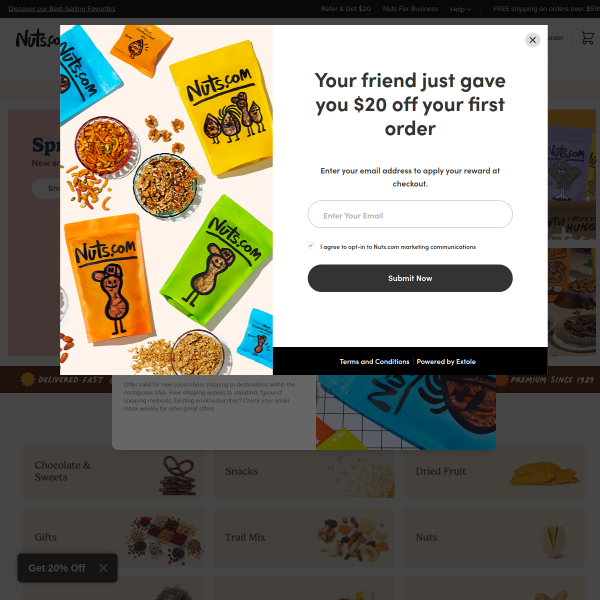This screenshot has height=600, width=600.
Task: Browse the Gifts category tile
Action: pos(113,538)
